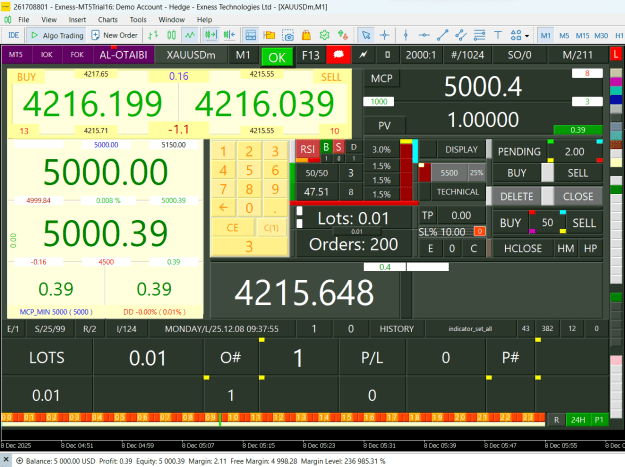Click the TECHNICAL button
This screenshot has height=467, width=625.
pos(458,192)
